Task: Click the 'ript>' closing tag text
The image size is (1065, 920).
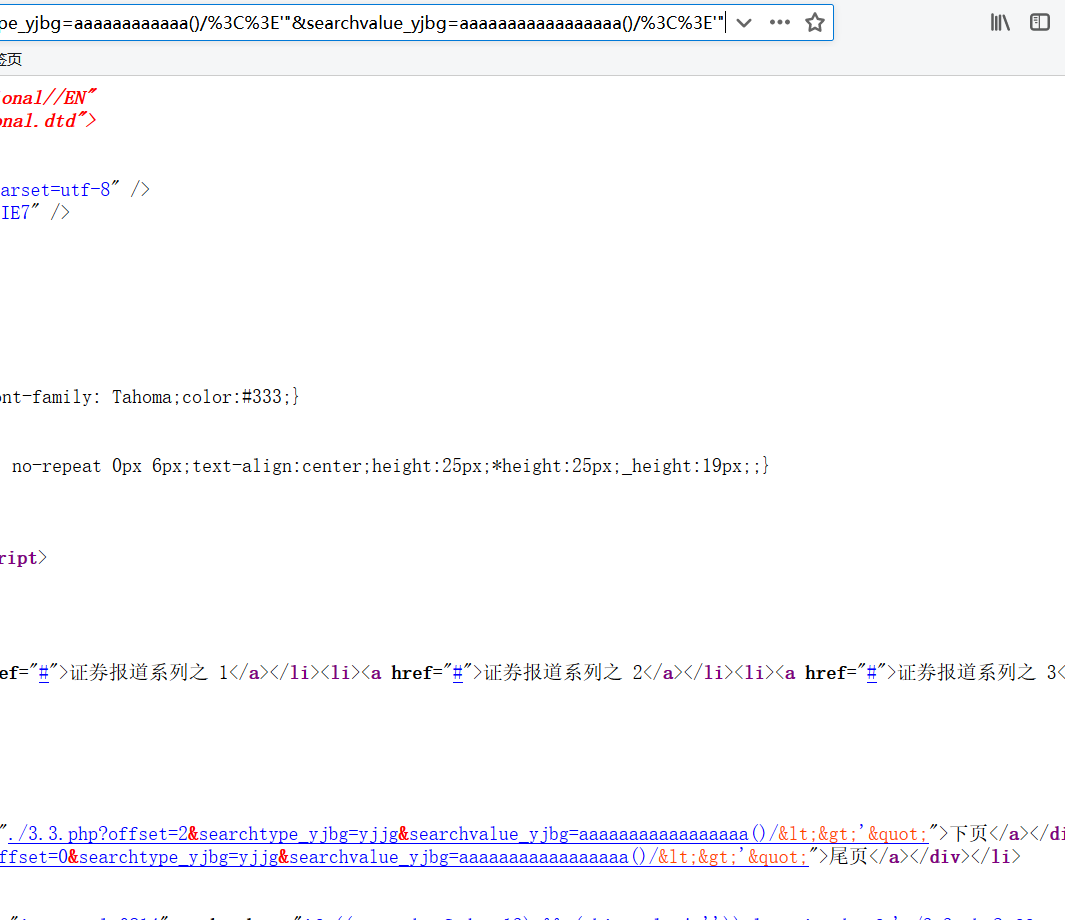Action: (x=23, y=558)
